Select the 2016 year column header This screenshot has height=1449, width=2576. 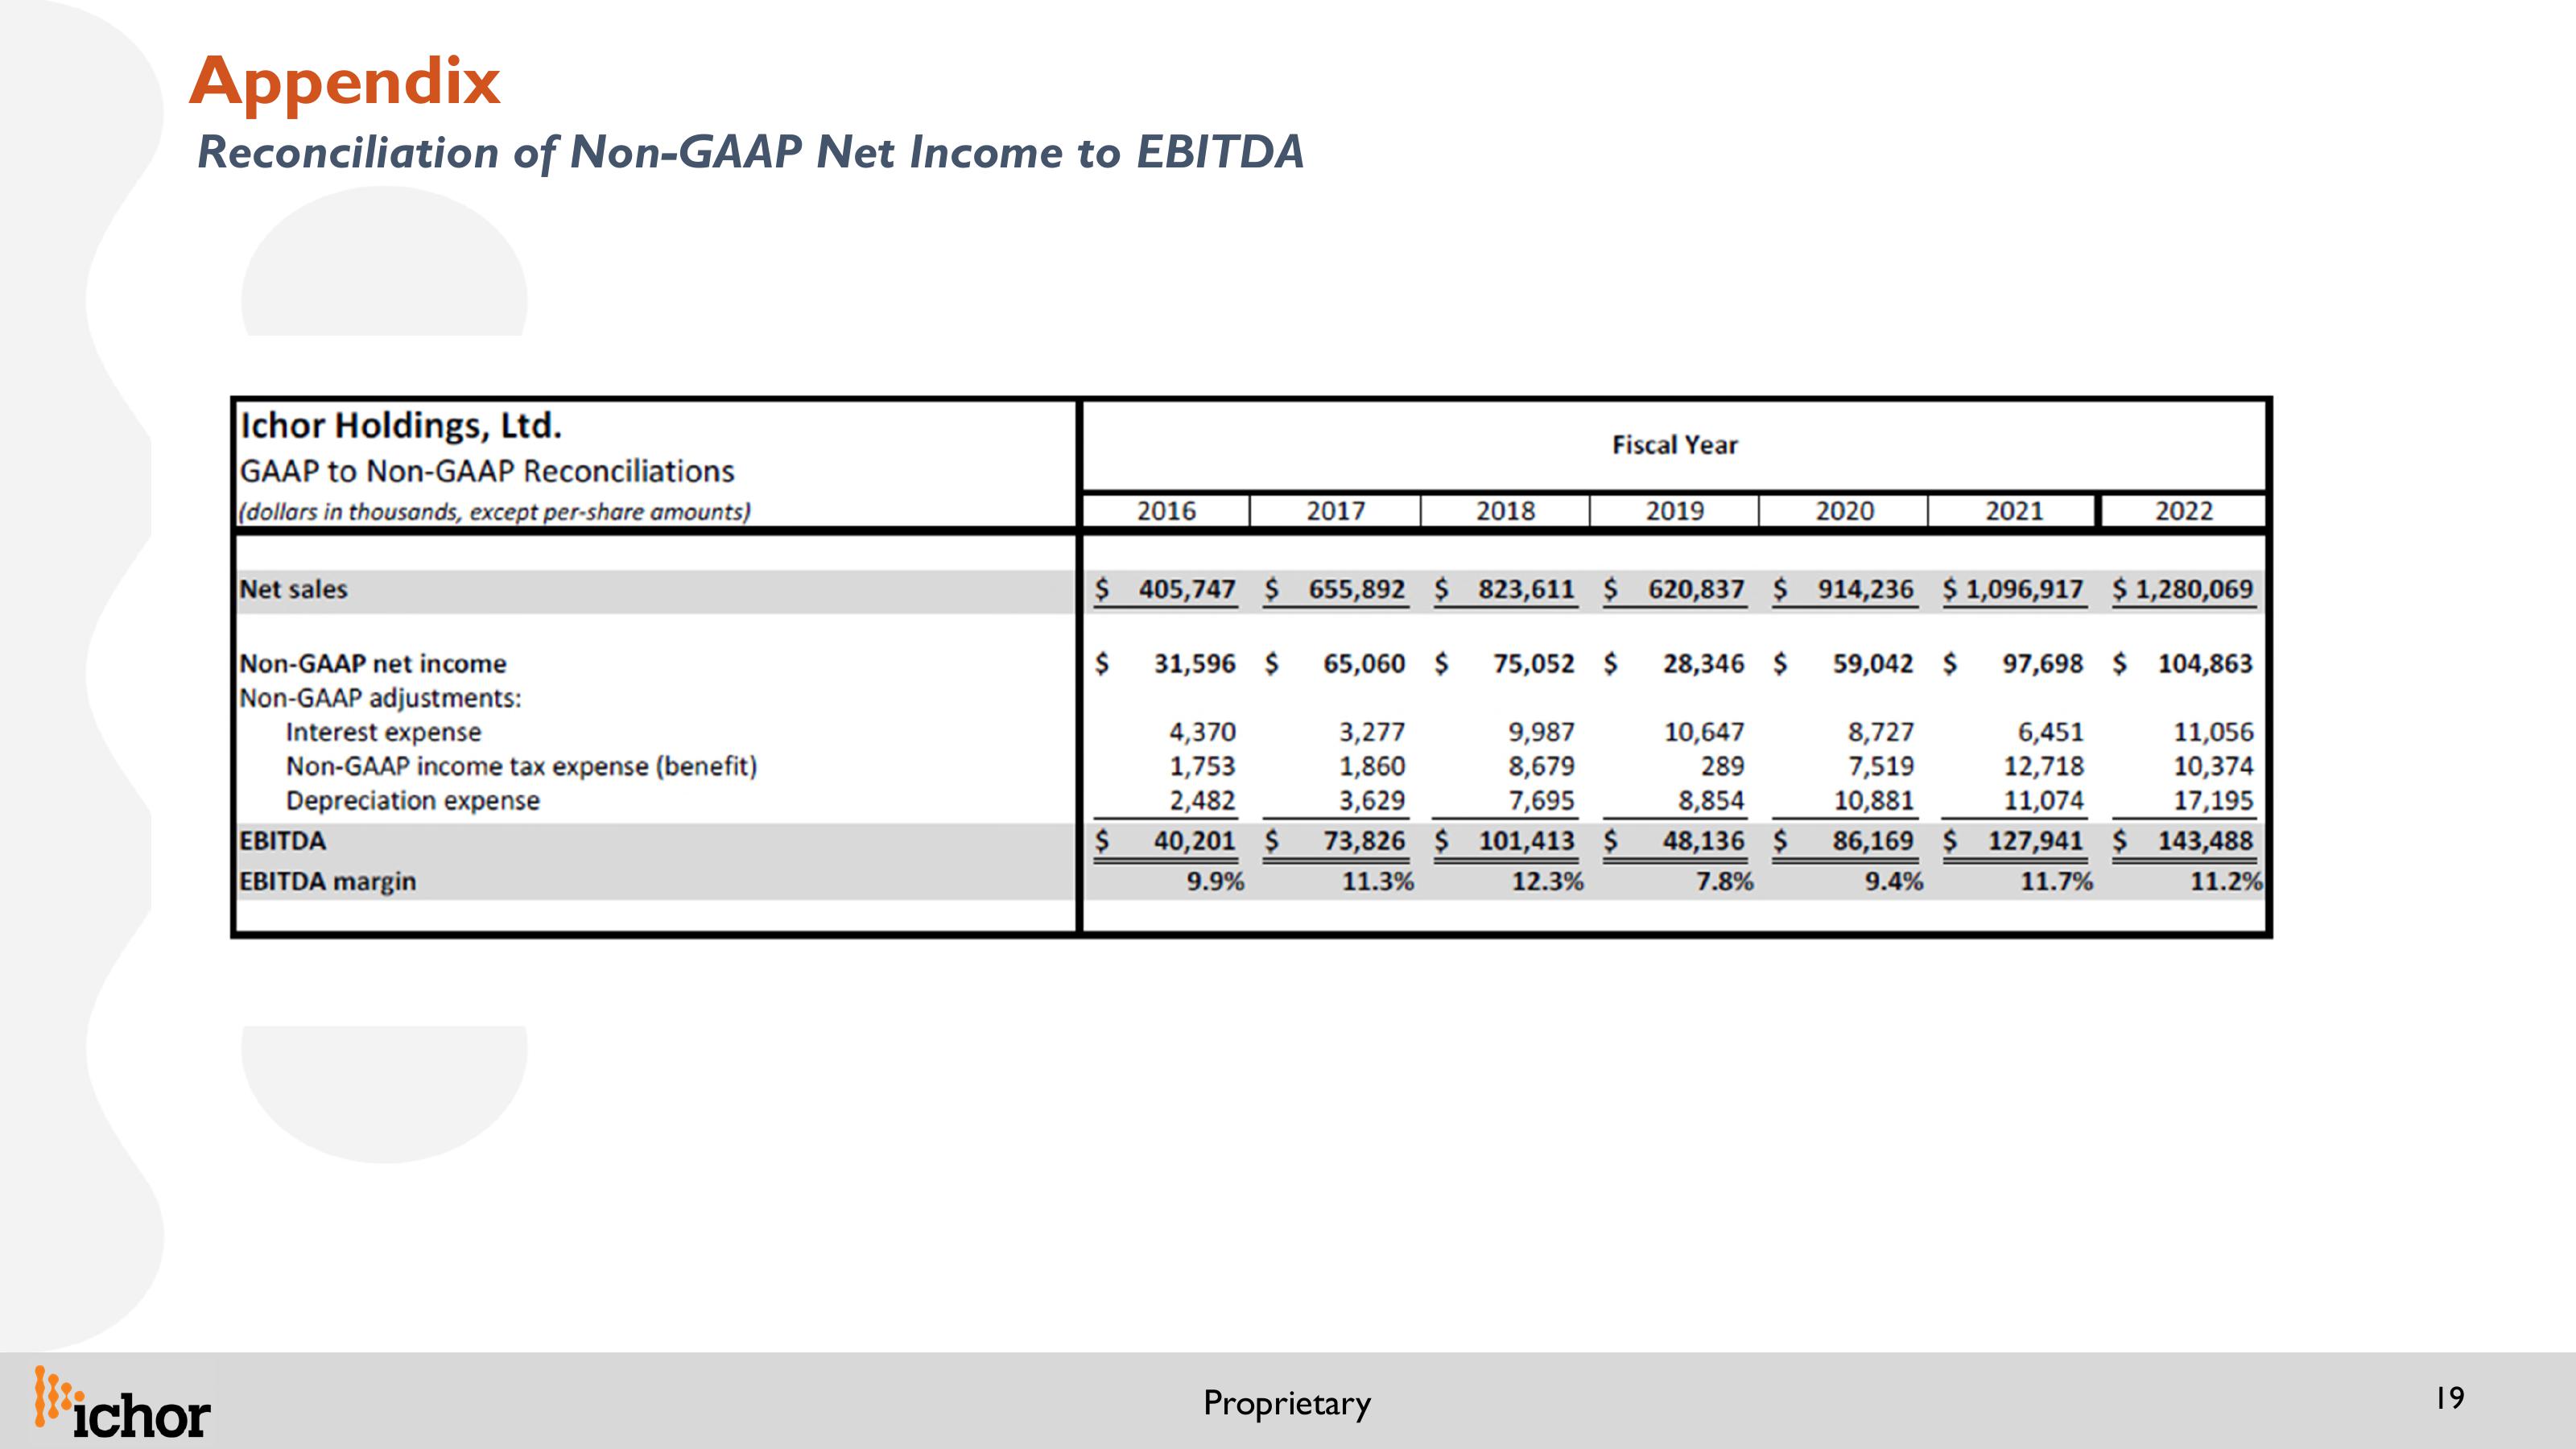coord(1166,511)
